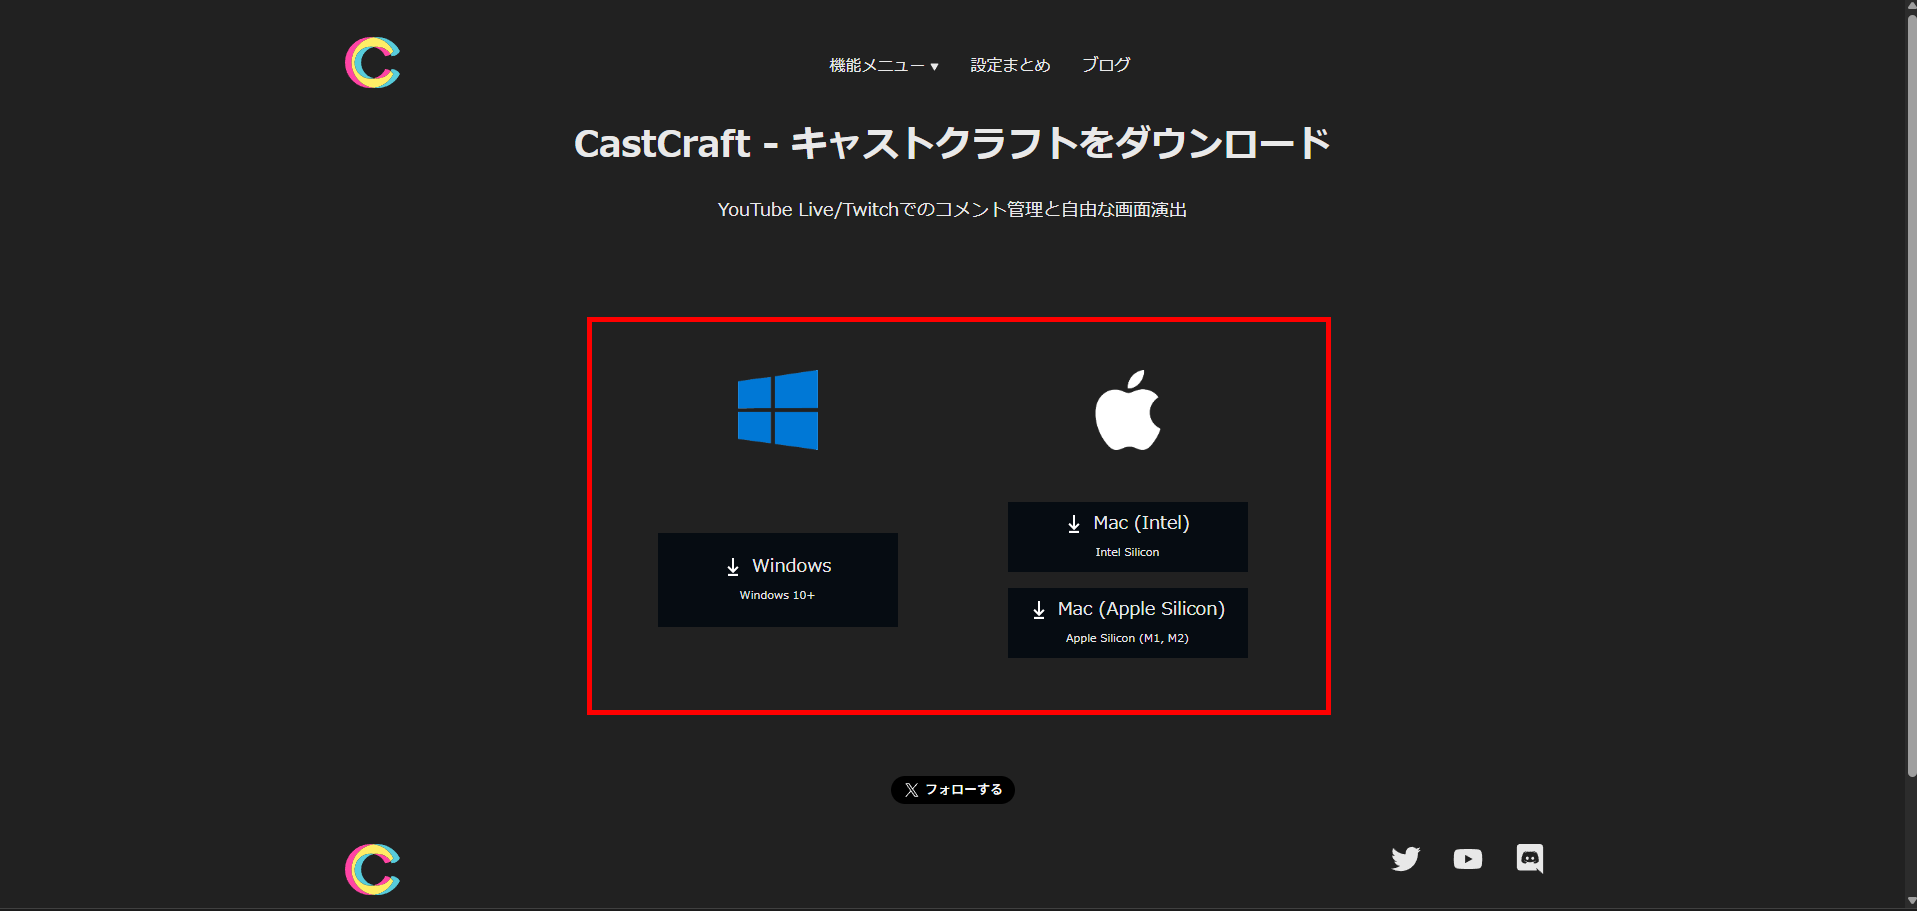The height and width of the screenshot is (911, 1917).
Task: Open the YouTube icon in footer
Action: (1468, 859)
